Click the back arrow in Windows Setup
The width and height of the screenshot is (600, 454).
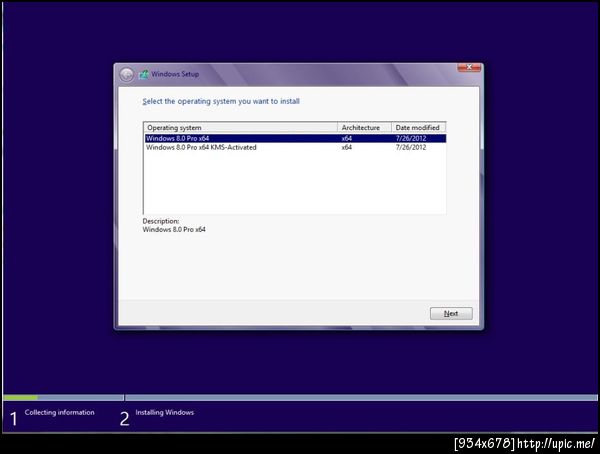coord(126,74)
